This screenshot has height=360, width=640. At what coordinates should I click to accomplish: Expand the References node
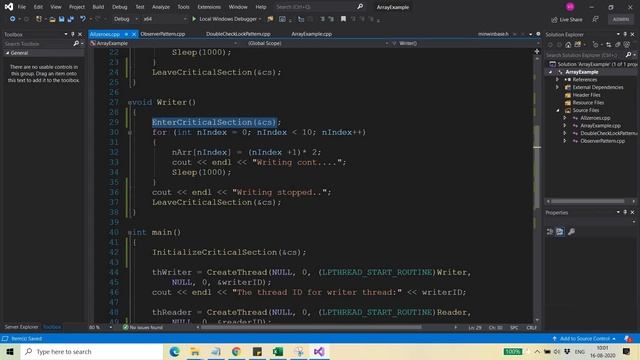point(558,80)
